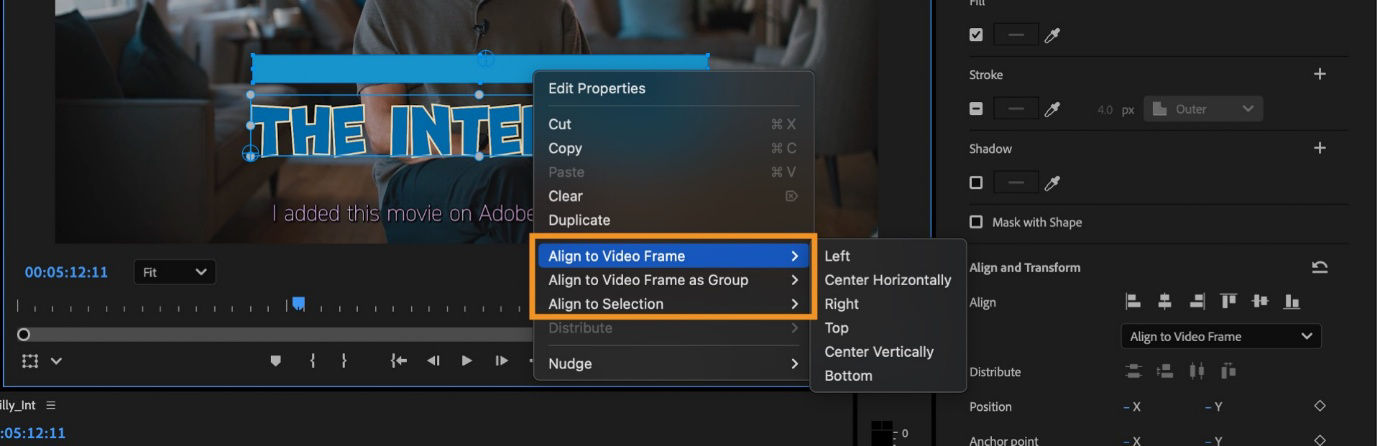The image size is (1380, 446).
Task: Click the Align Center Horizontally icon
Action: [x=1165, y=301]
